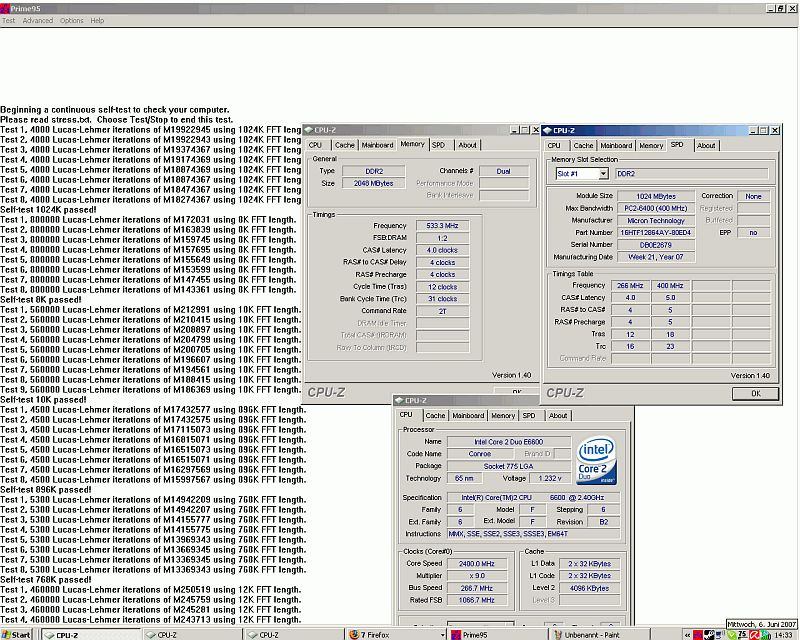Open the Mainboard tab in the SPD window

click(x=616, y=145)
